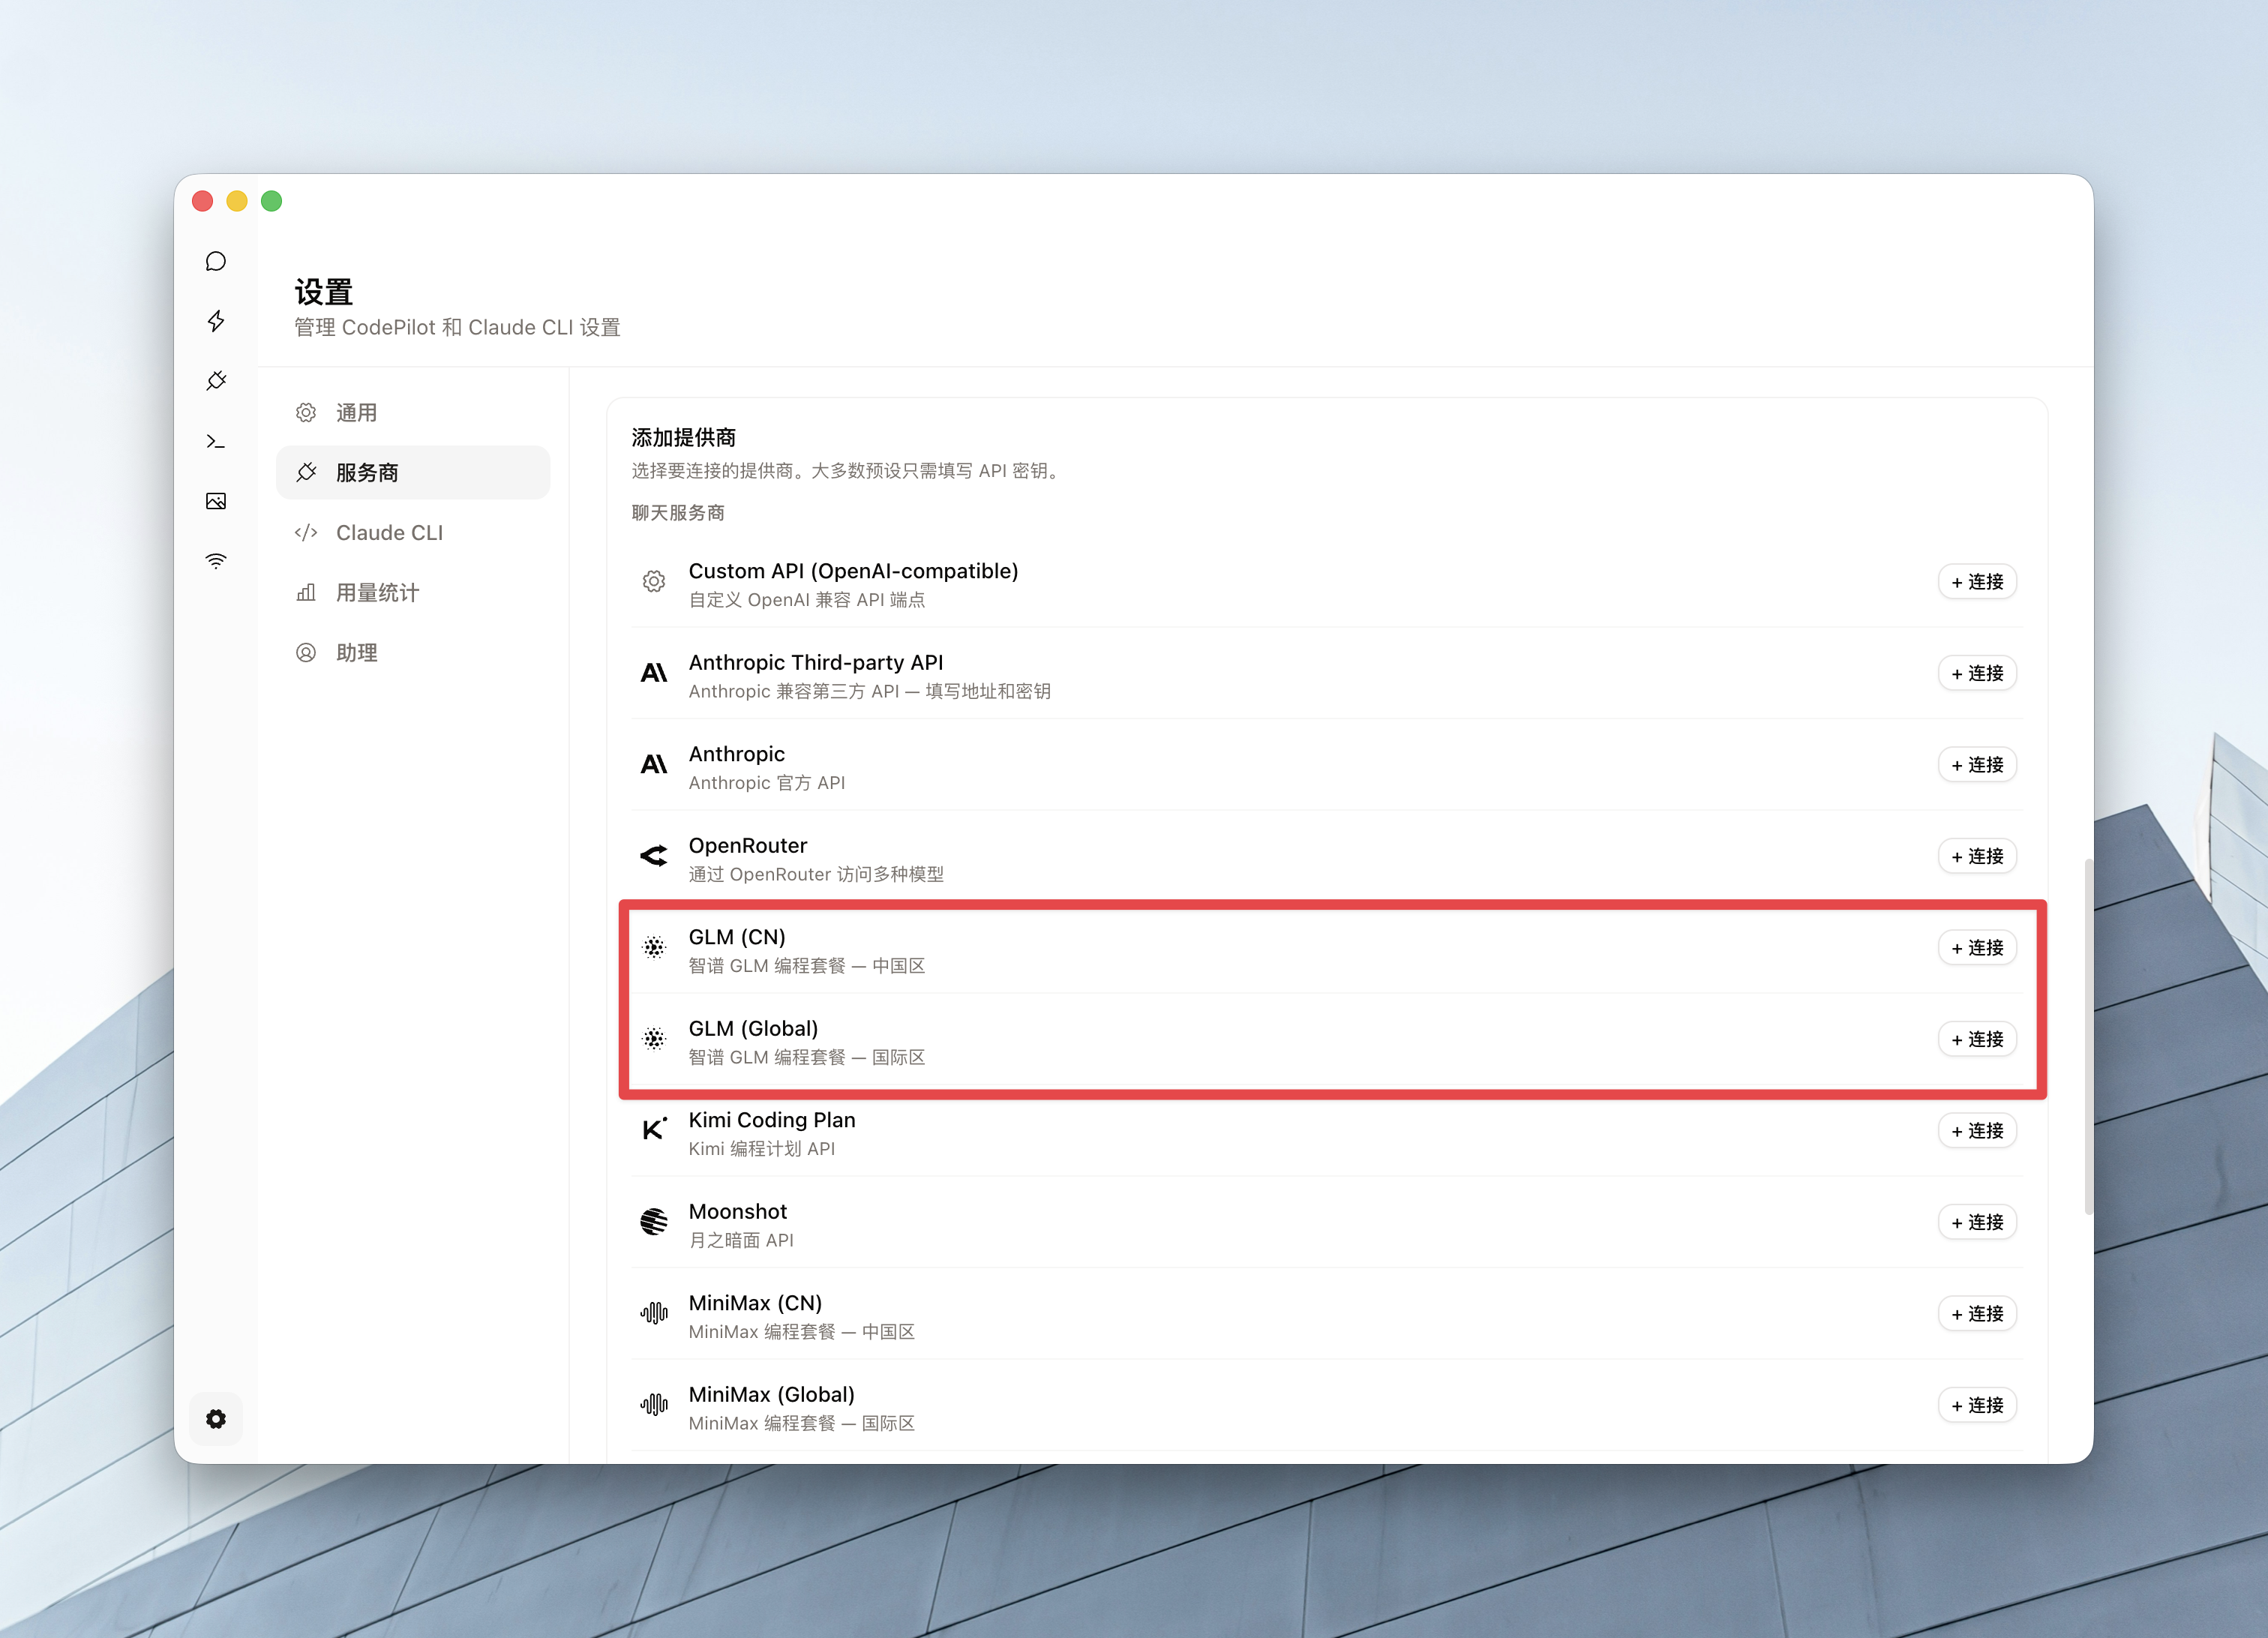Image resolution: width=2268 pixels, height=1638 pixels.
Task: Connect the MiniMax (Global) provider
Action: [1977, 1406]
